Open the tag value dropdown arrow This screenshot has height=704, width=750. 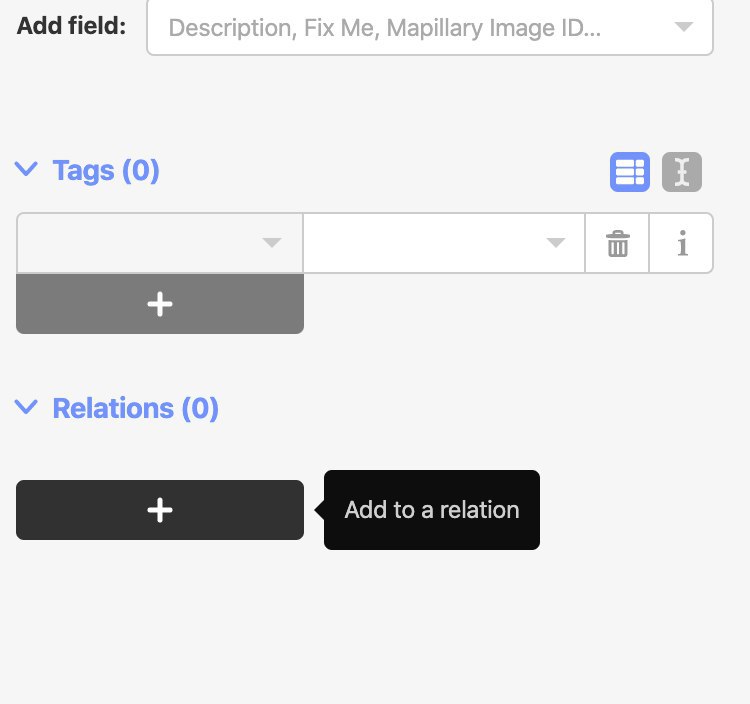555,242
